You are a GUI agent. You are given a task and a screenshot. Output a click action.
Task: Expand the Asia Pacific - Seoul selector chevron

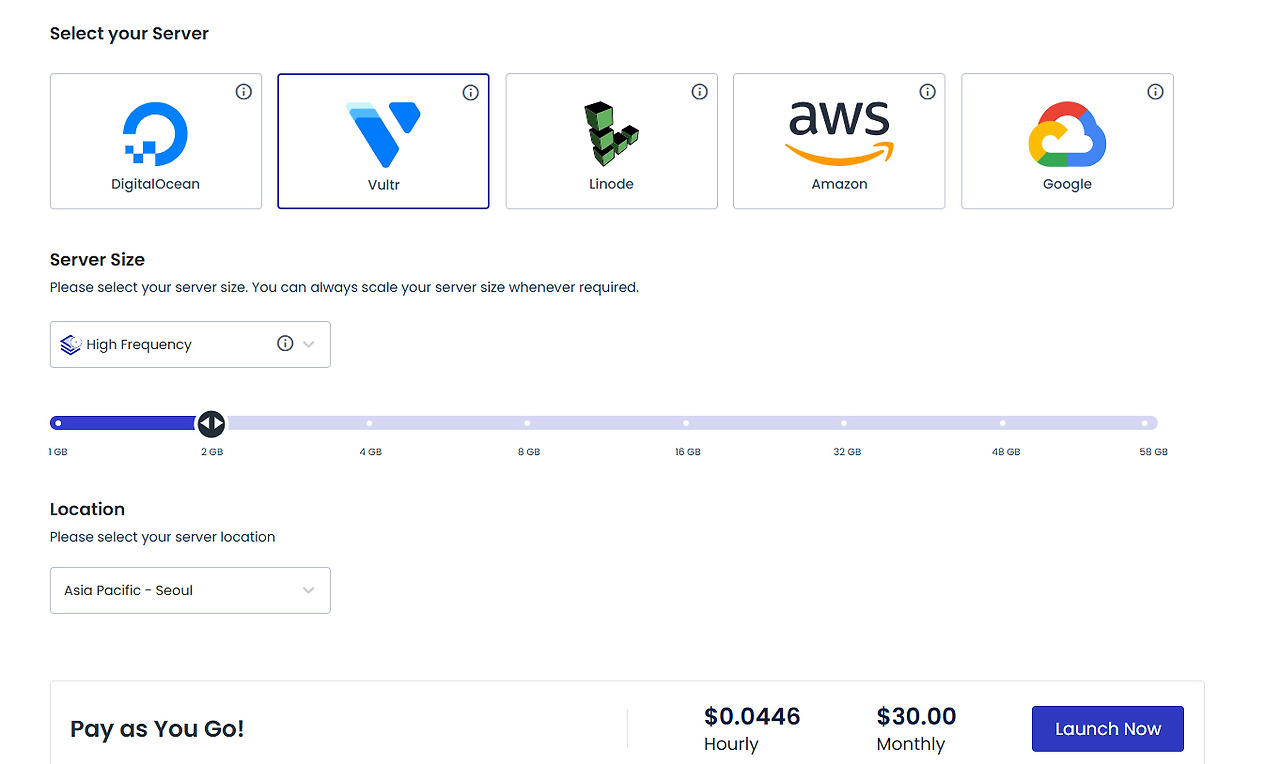(308, 590)
